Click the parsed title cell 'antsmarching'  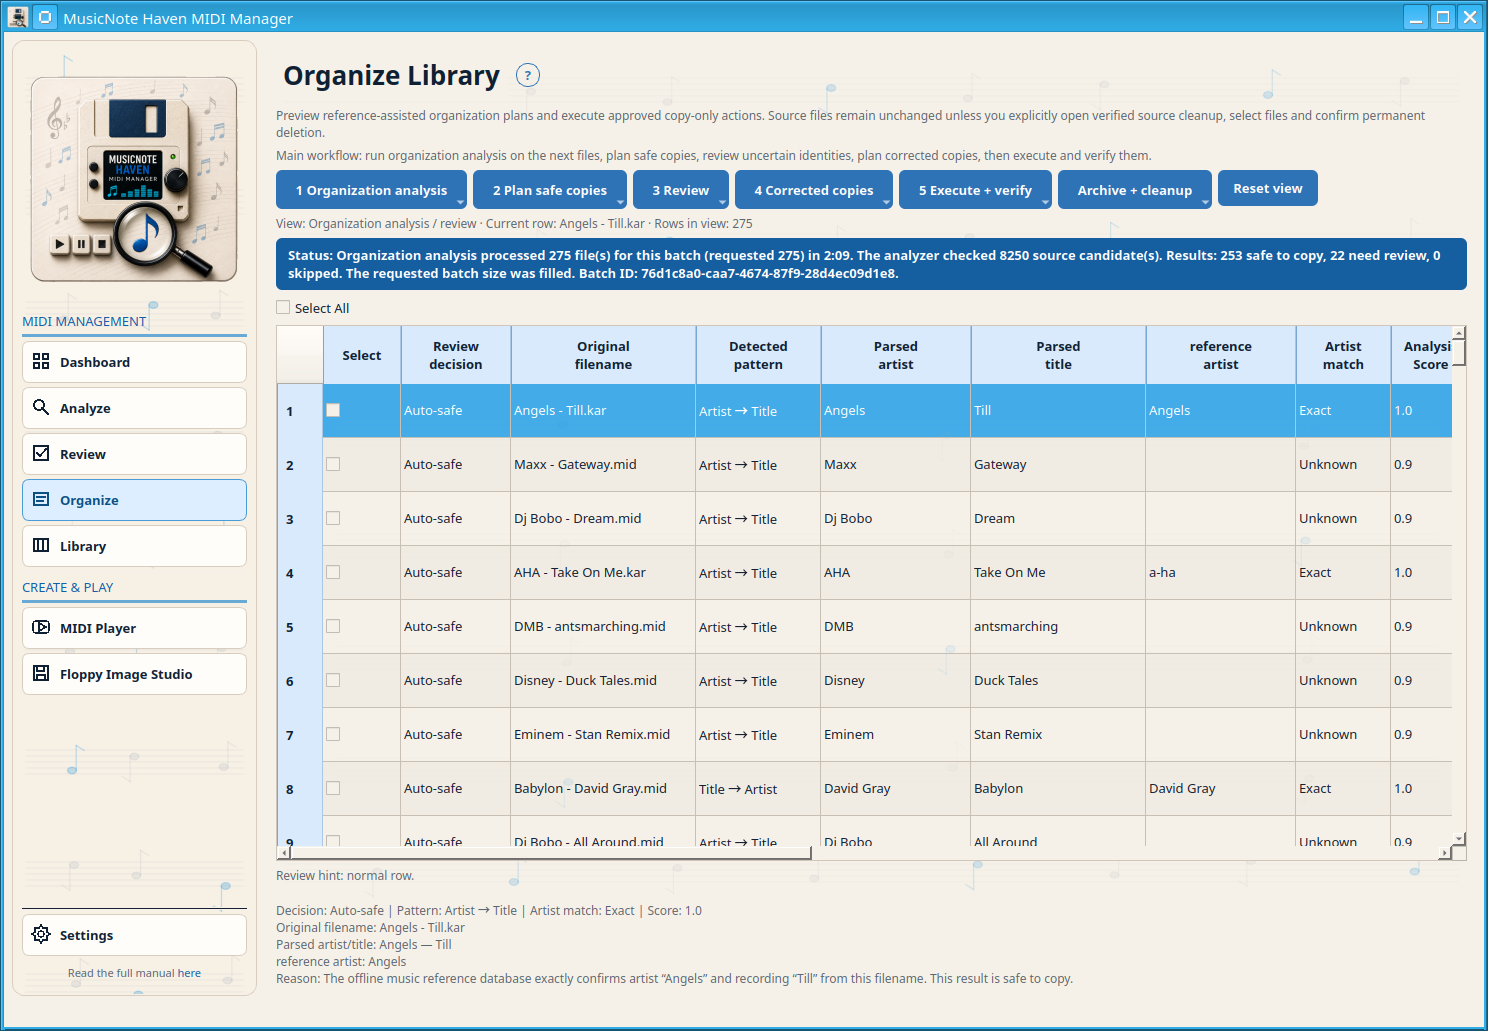(x=1058, y=626)
